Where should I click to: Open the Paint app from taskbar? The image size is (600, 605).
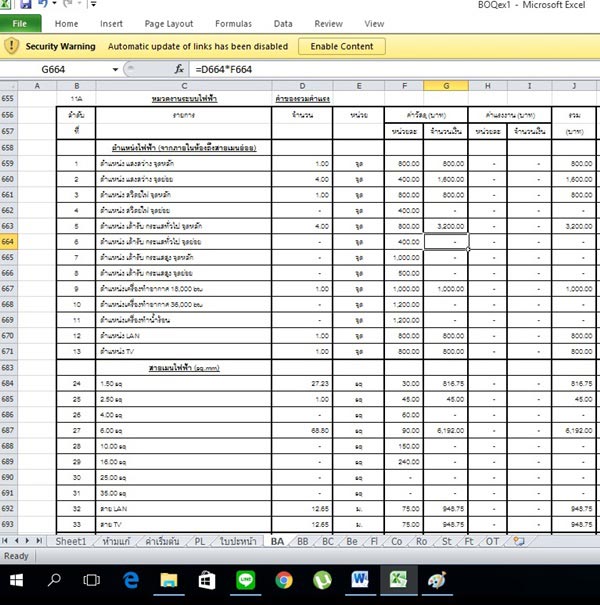pos(437,580)
